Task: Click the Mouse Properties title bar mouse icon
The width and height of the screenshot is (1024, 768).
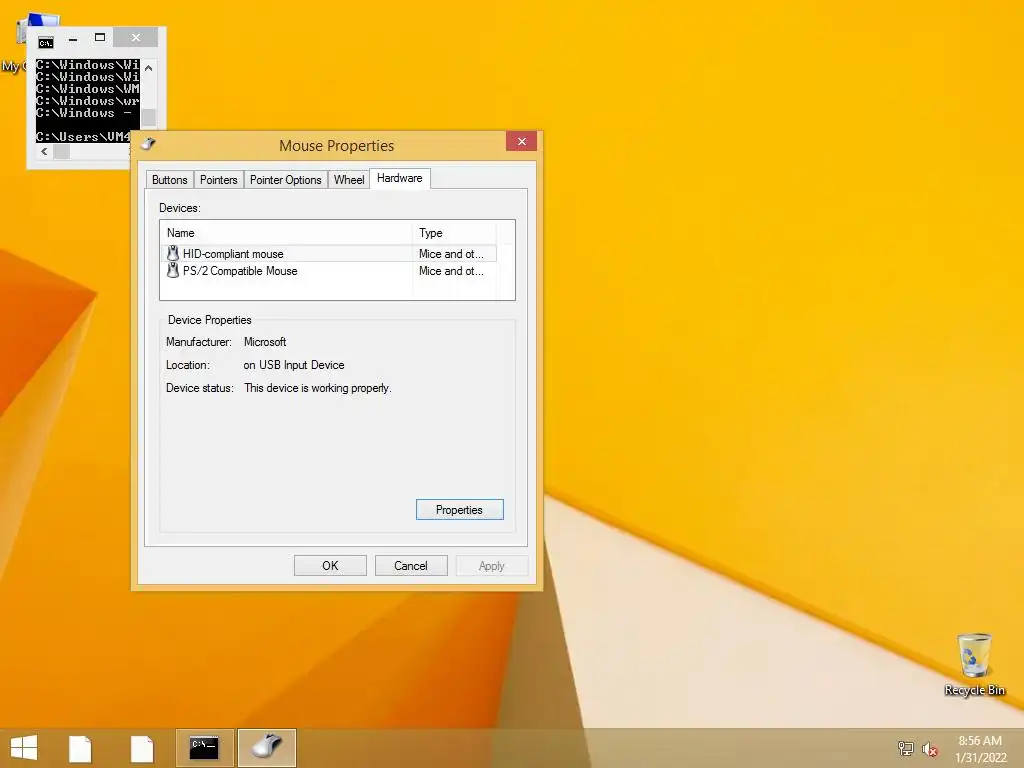Action: [149, 144]
